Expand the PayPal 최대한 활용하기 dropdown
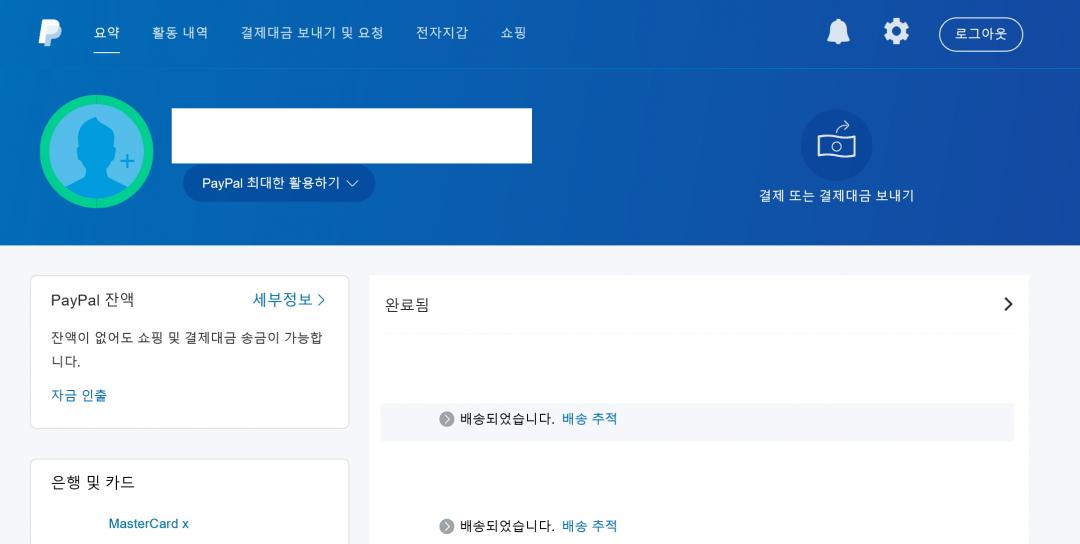Screen dimensions: 1080x544 [279, 183]
